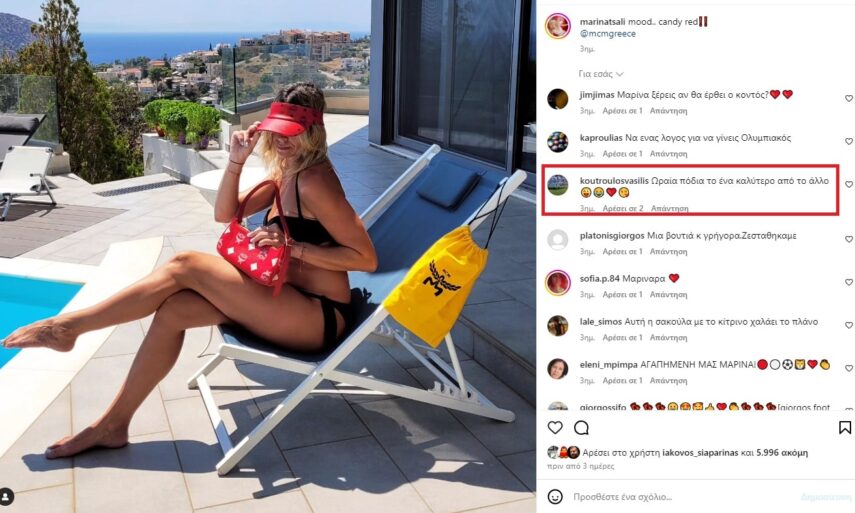Like the post with heart icon
Image resolution: width=855 pixels, height=513 pixels.
pos(555,428)
